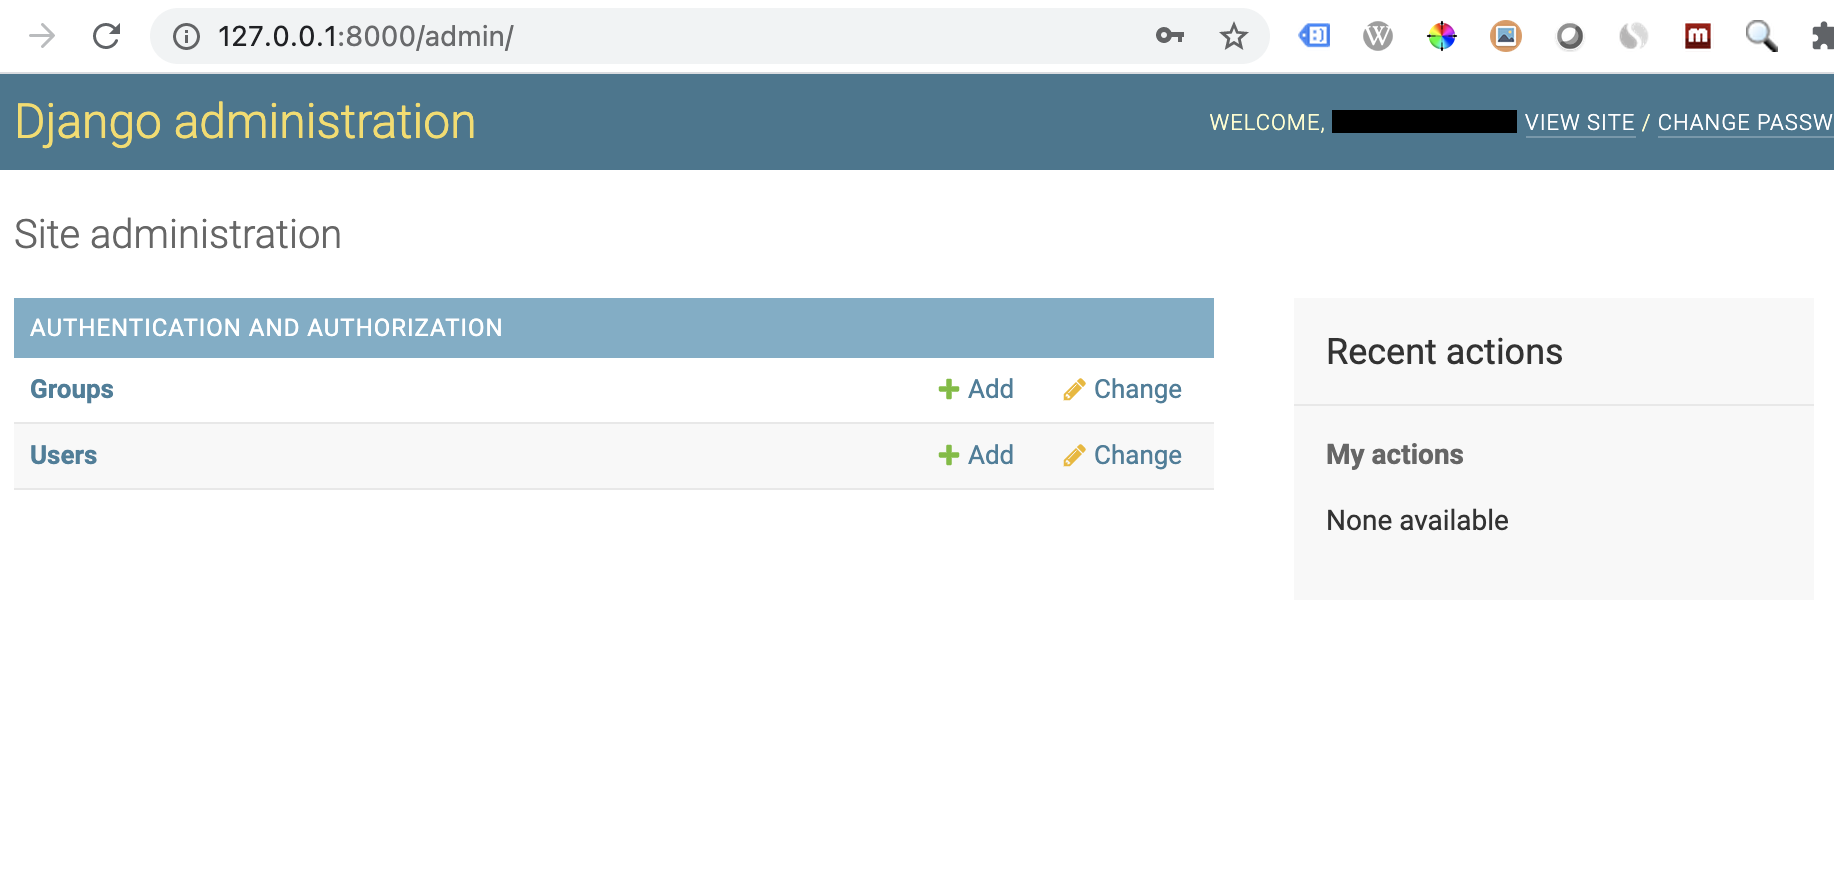Change existing Groups
1834x896 pixels.
[x=1122, y=389]
